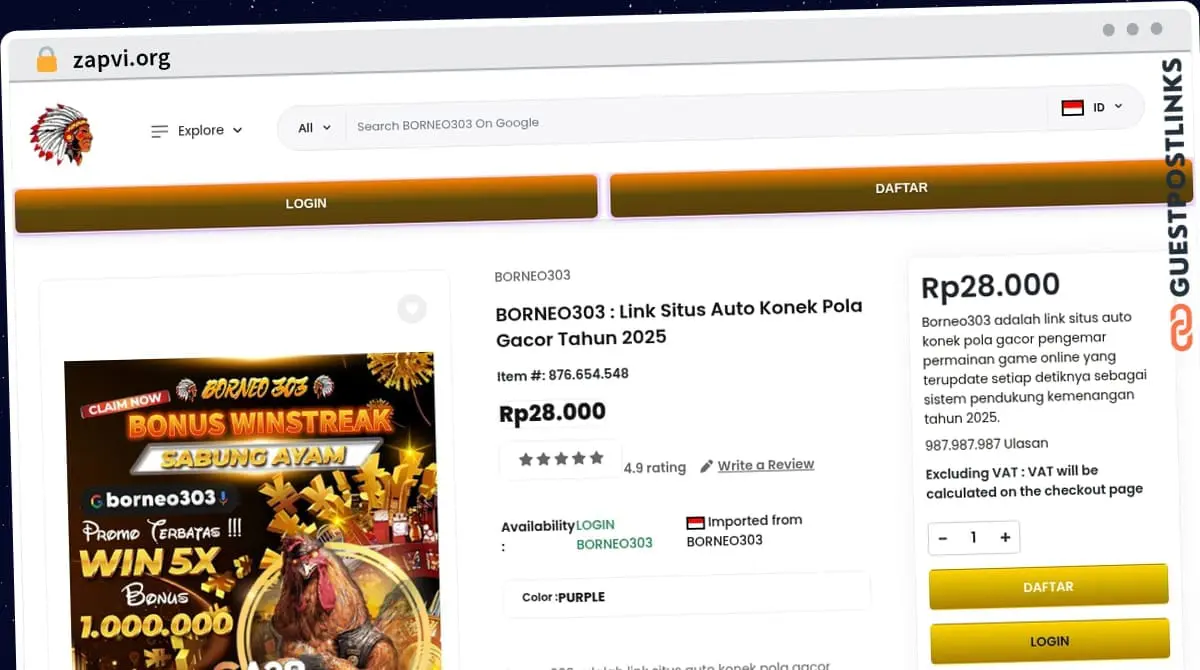Expand the Explore menu chevron
This screenshot has width=1200, height=670.
tap(237, 131)
